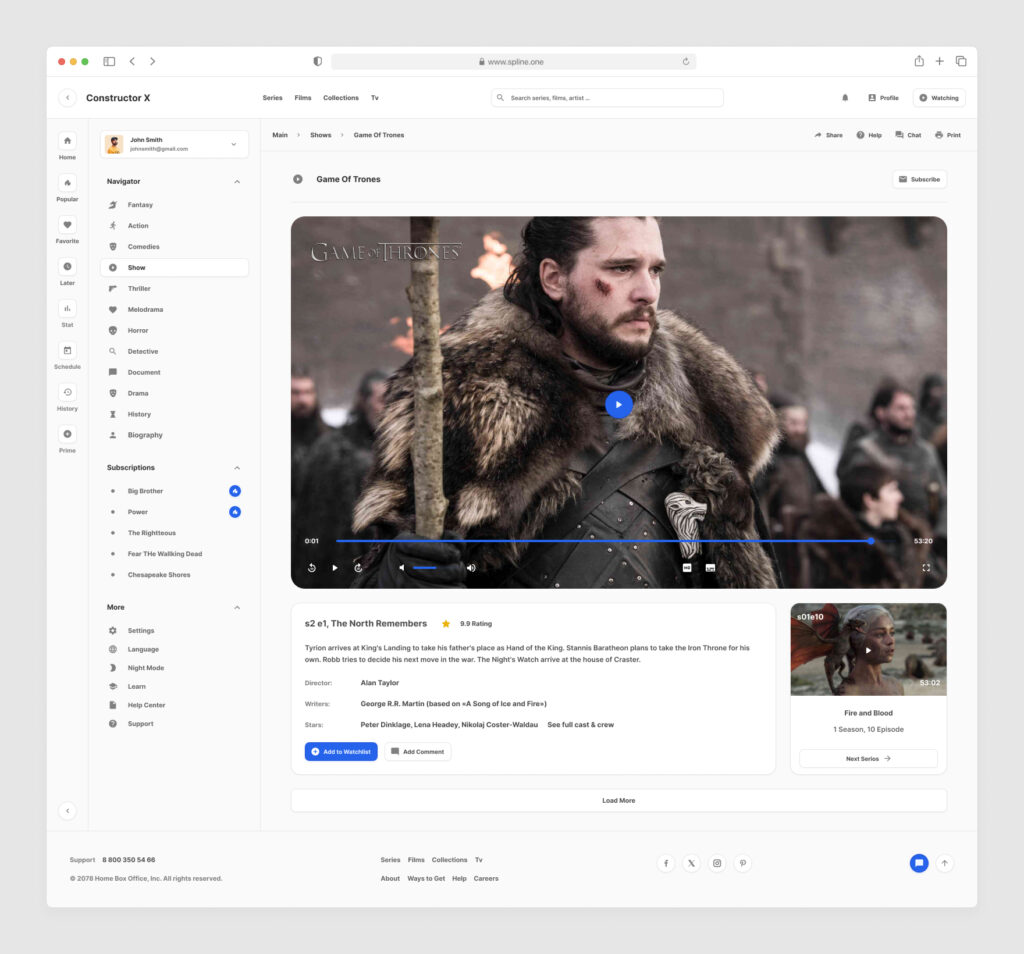Collapse the Subscriptions section

[237, 468]
